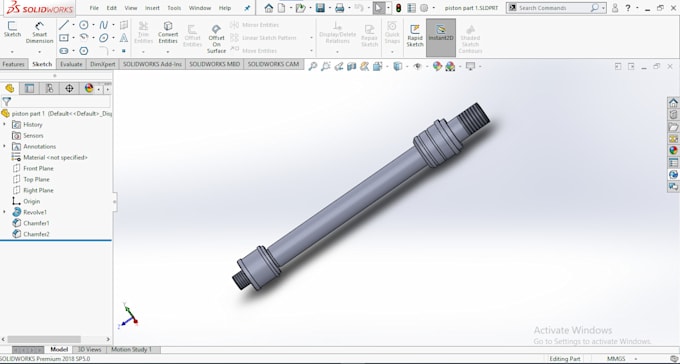Select the Smart Dimension tool
The image size is (680, 364).
39,32
